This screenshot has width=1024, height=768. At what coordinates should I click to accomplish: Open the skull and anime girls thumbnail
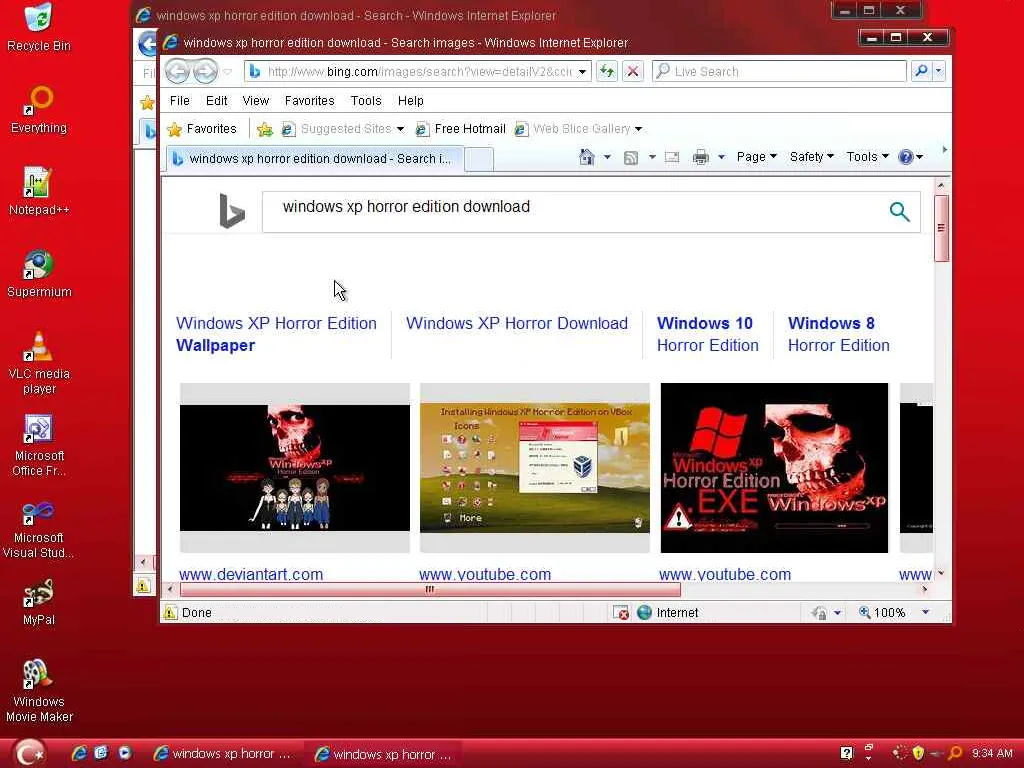click(x=295, y=468)
